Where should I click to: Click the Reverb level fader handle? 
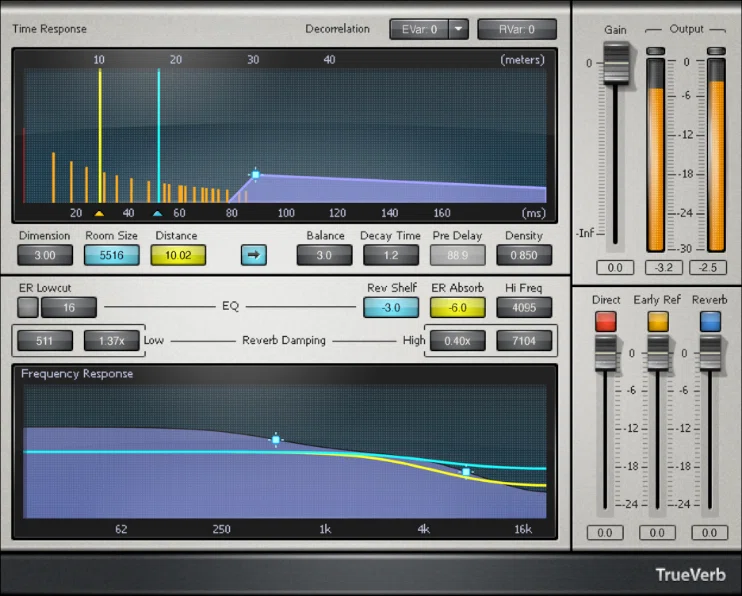click(x=710, y=353)
